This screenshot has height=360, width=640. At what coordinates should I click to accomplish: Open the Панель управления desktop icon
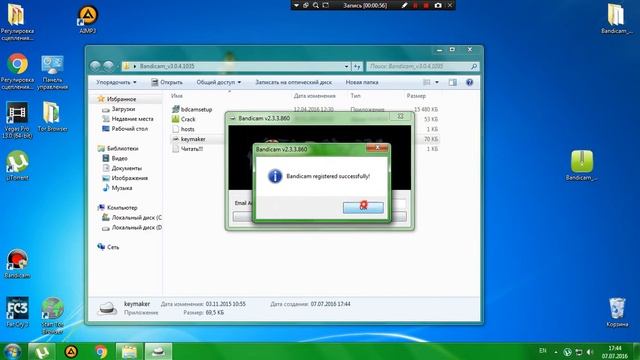coord(52,72)
